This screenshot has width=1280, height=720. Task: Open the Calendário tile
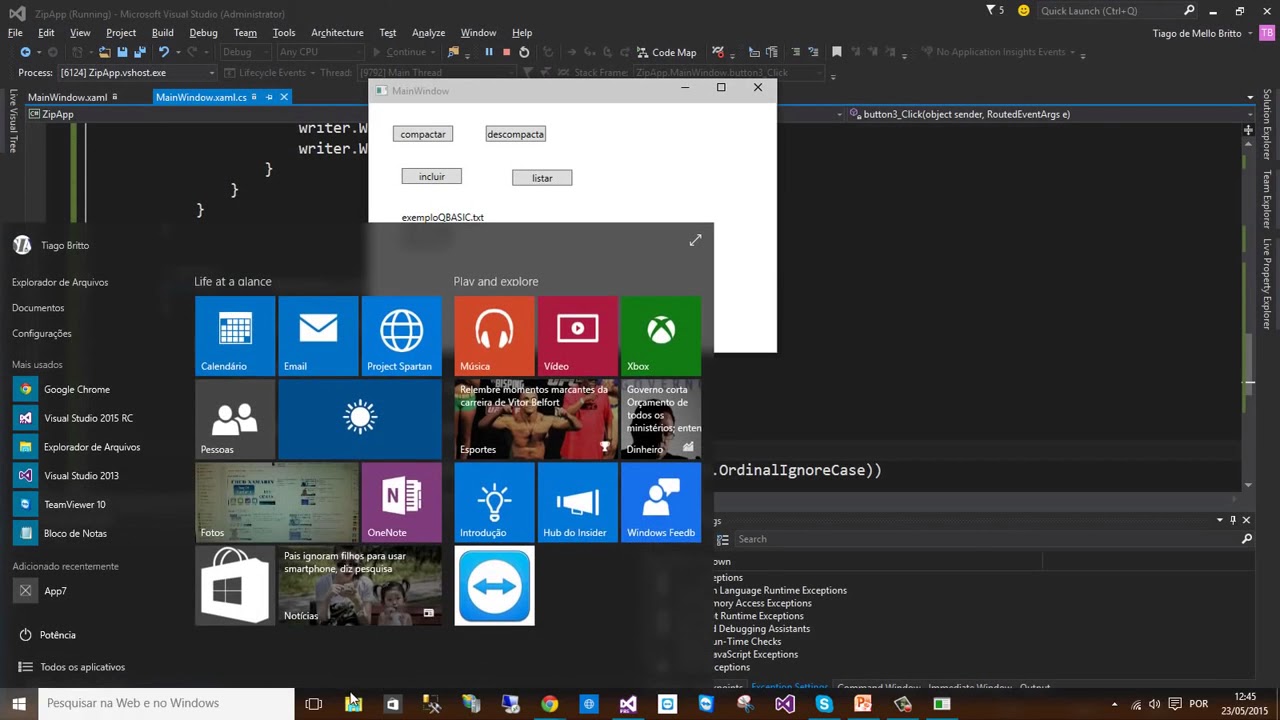[235, 335]
